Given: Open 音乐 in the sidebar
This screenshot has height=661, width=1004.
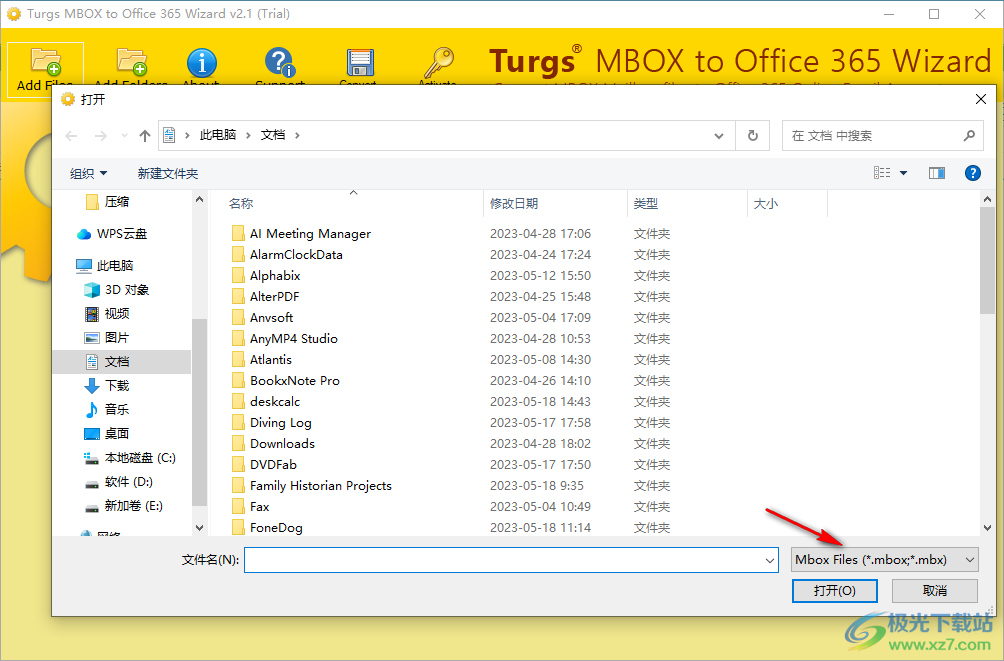Looking at the screenshot, I should click(x=107, y=409).
